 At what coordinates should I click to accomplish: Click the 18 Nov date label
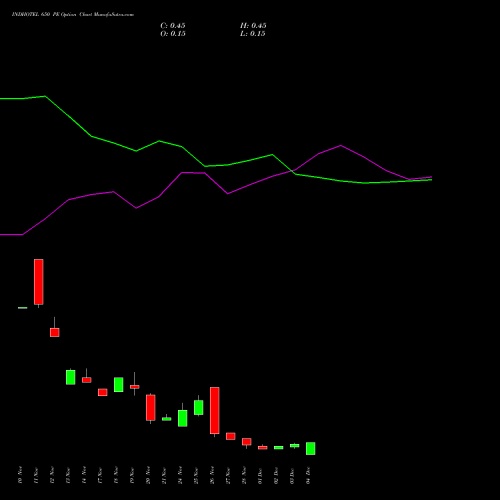[116, 475]
